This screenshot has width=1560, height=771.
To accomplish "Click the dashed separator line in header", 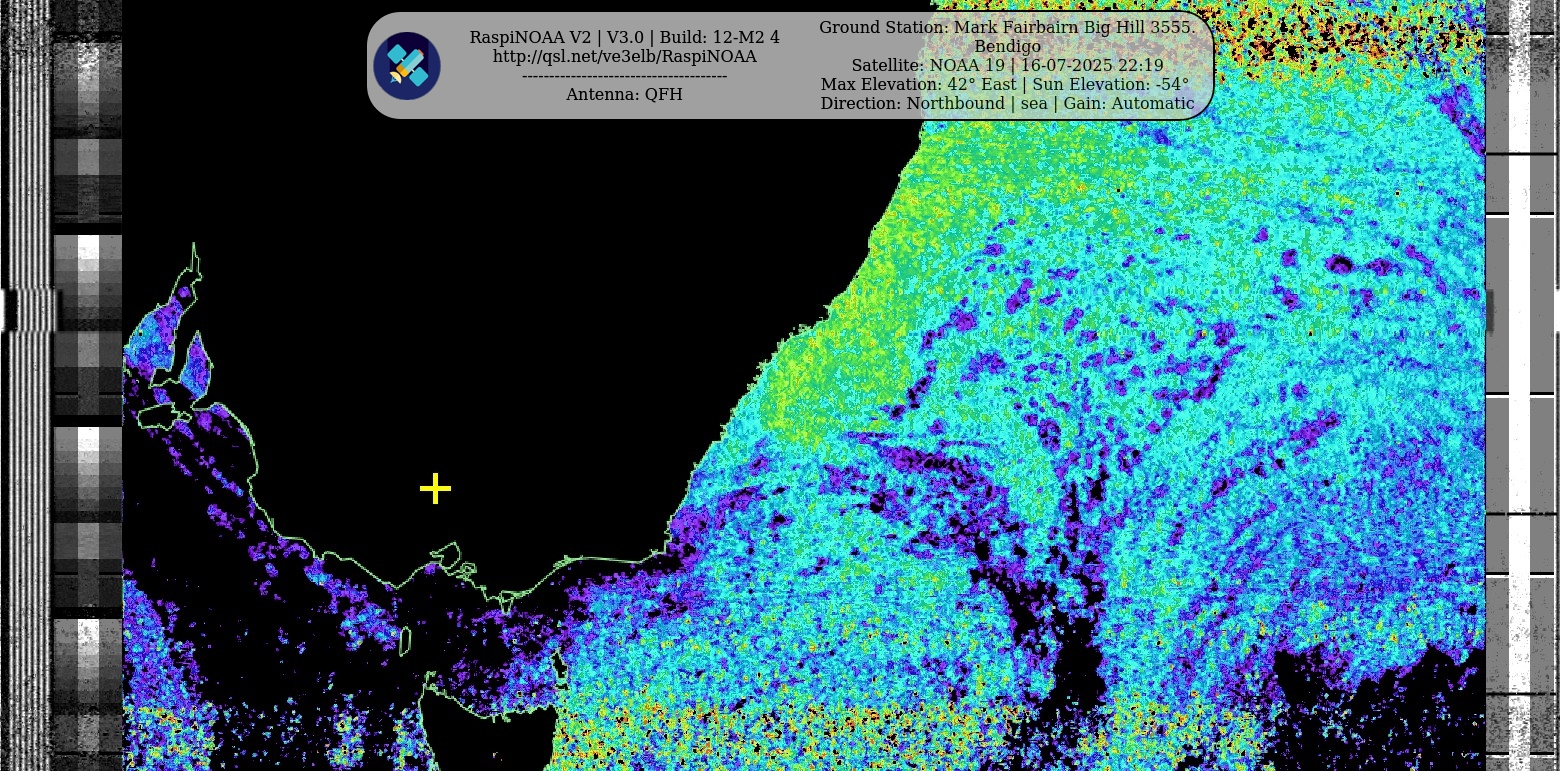I will coord(624,76).
